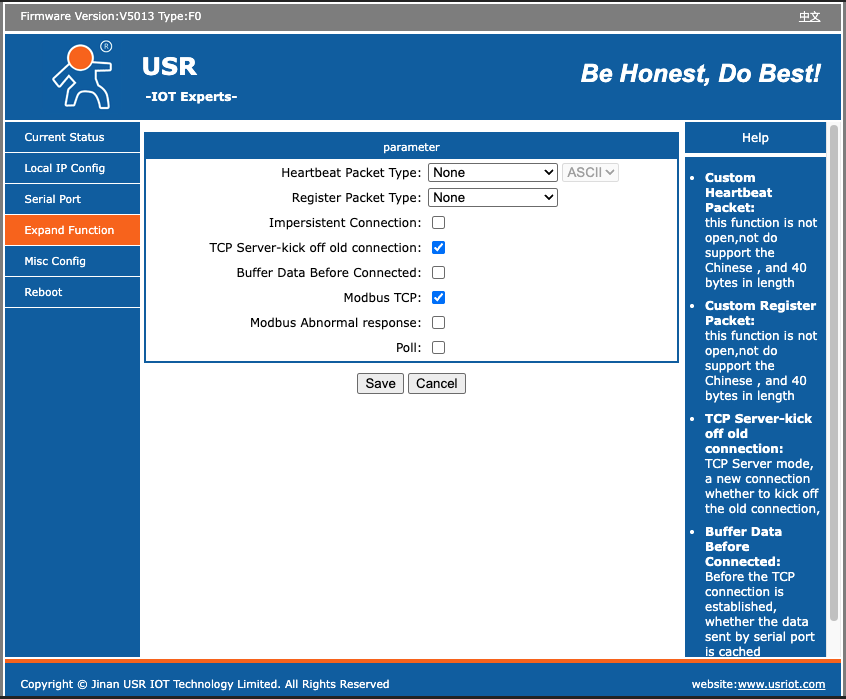Screen dimensions: 846x699
Task: Click the Help panel header
Action: click(x=755, y=138)
